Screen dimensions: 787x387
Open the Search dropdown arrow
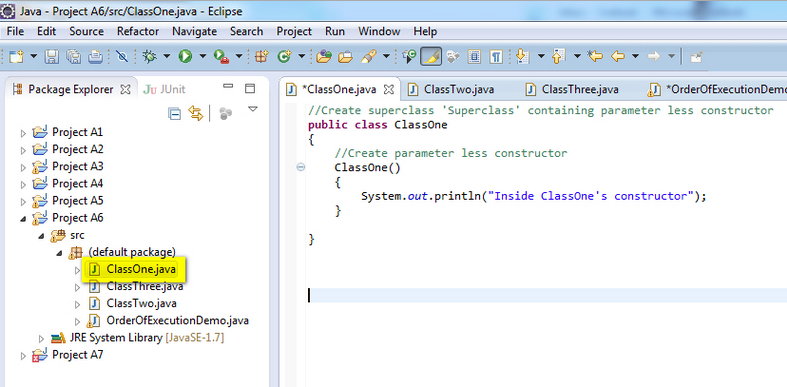tap(386, 56)
